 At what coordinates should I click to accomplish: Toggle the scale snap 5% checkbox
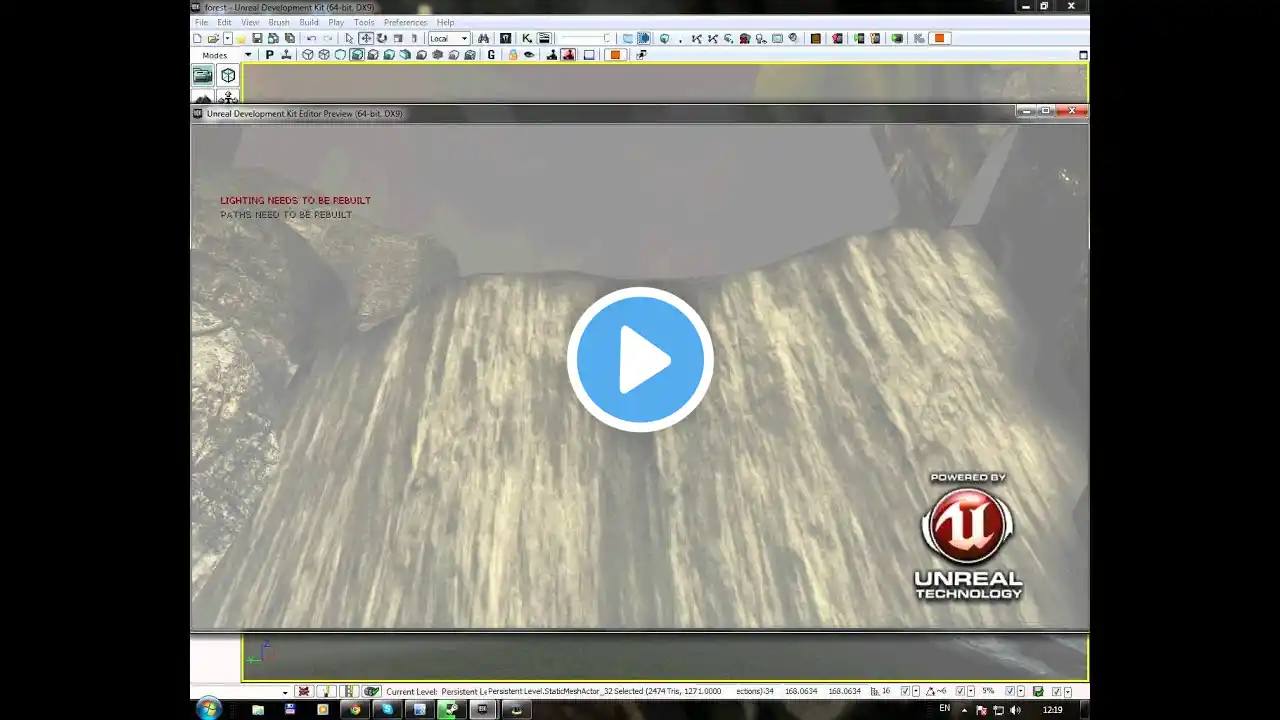point(1010,691)
